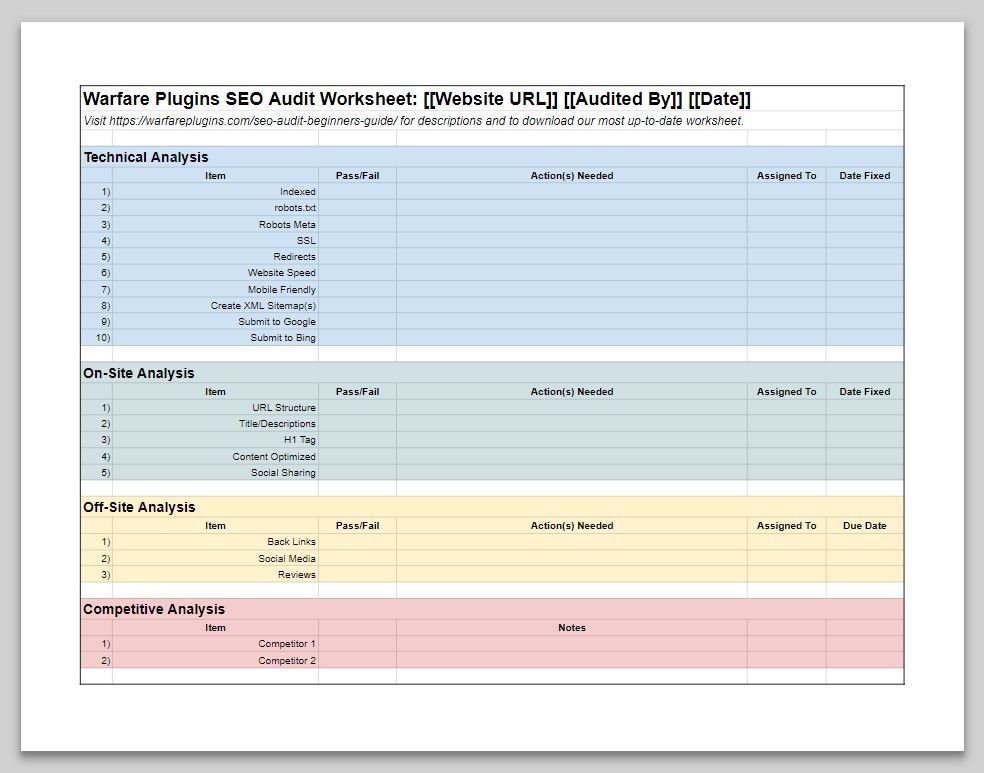The height and width of the screenshot is (773, 984).
Task: Select the On-Site Analysis section header
Action: (x=140, y=373)
